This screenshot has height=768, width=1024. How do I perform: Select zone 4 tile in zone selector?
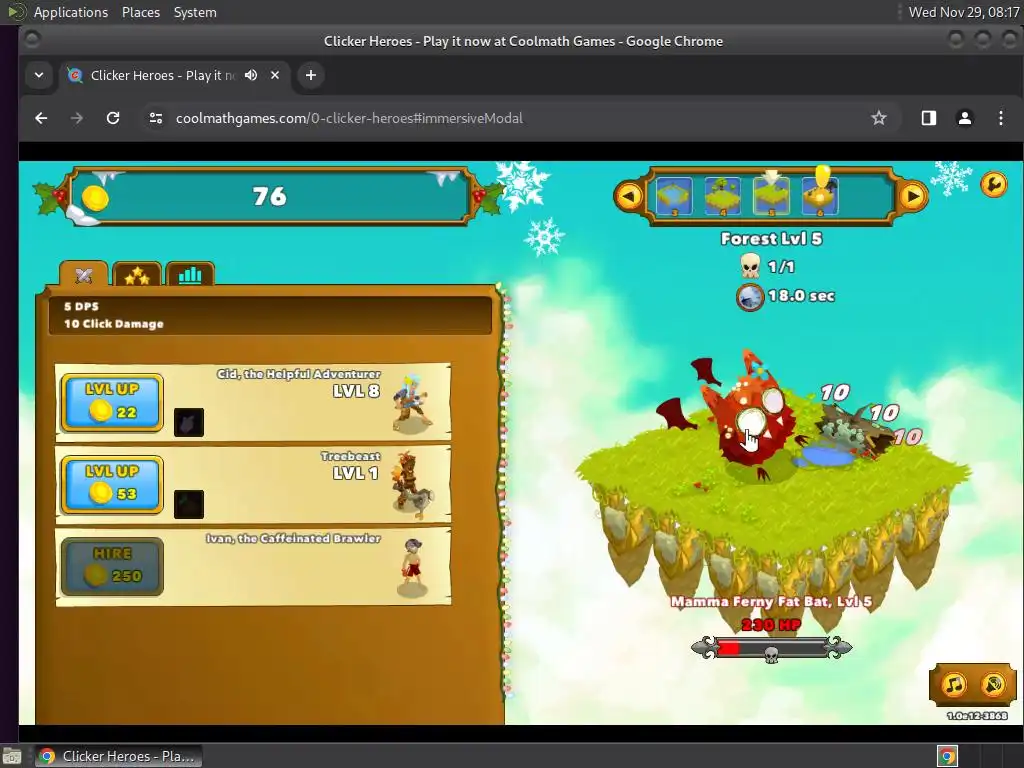coord(723,196)
